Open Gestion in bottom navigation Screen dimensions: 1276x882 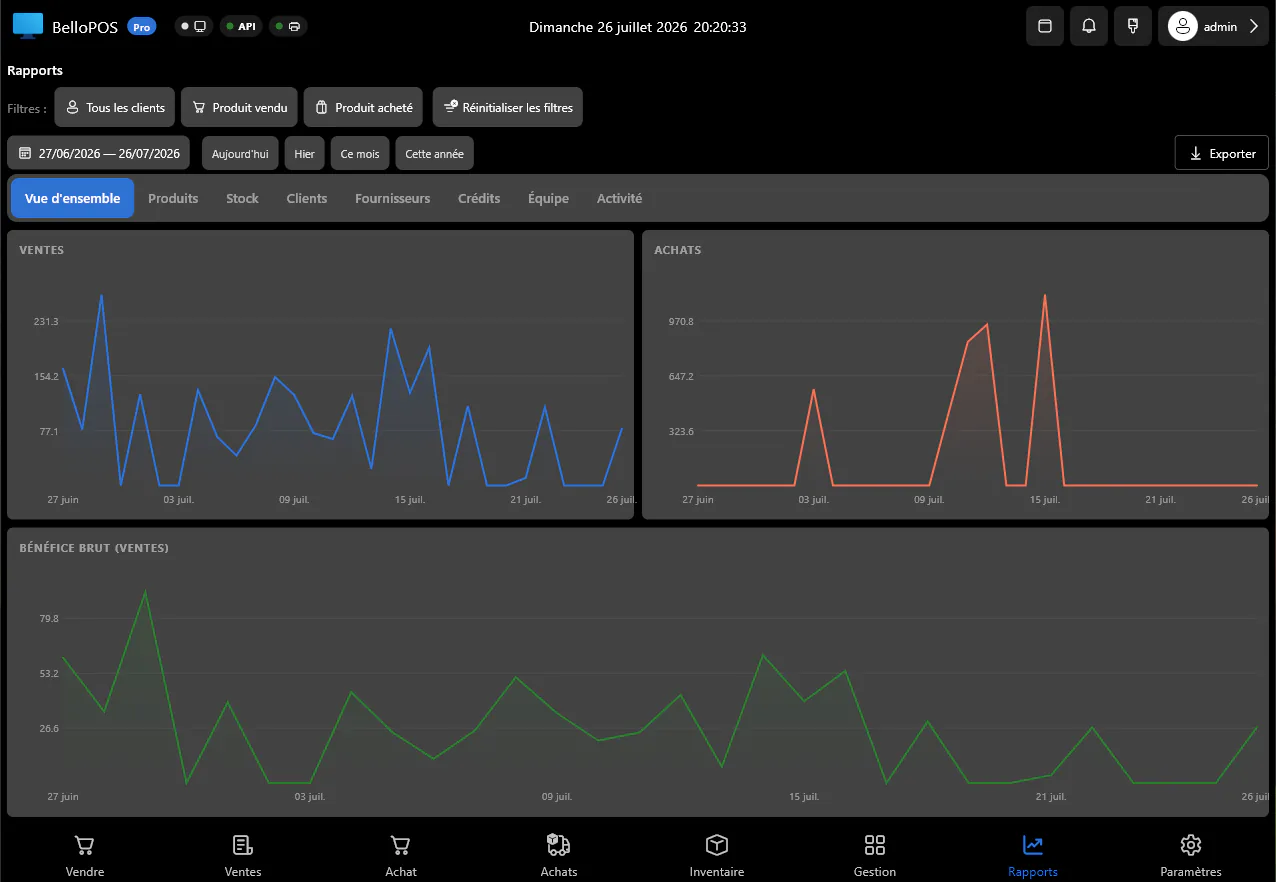875,856
